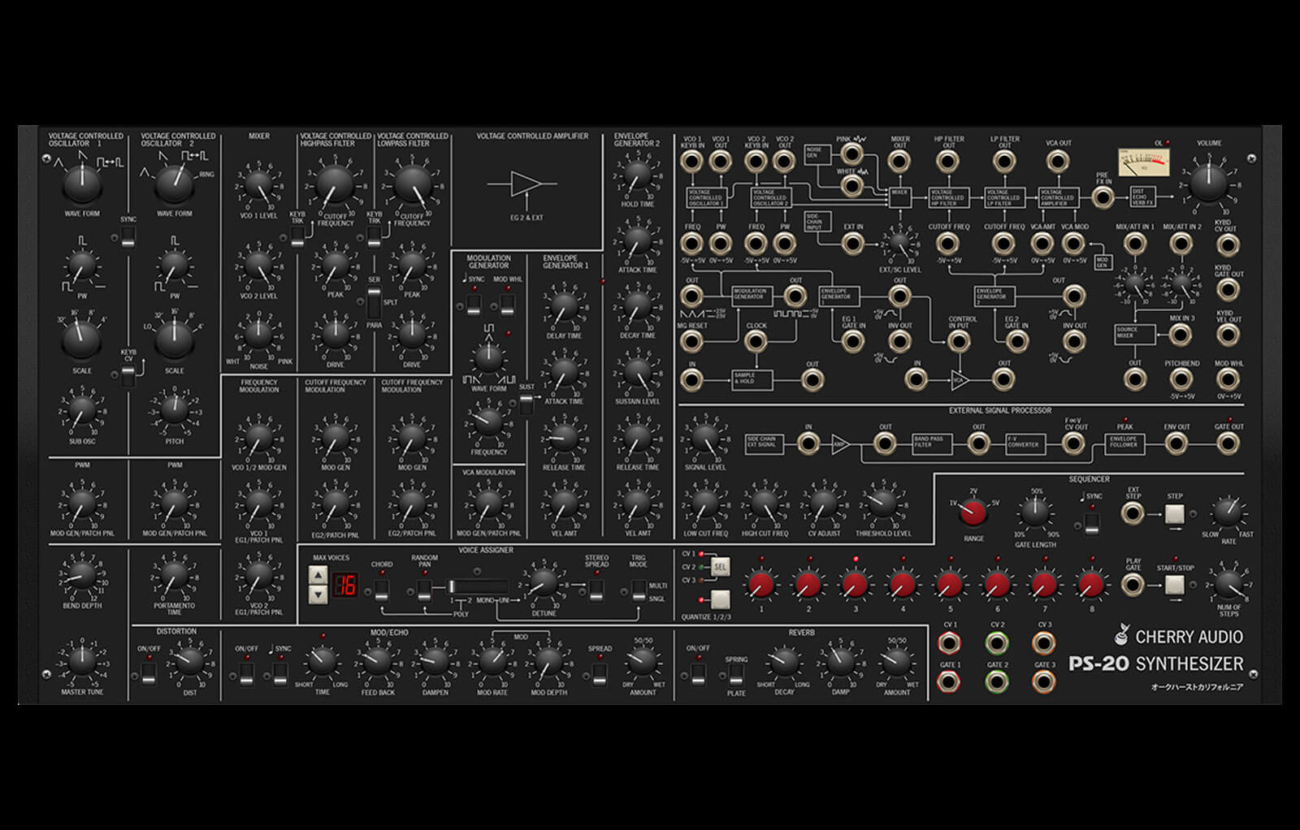Click the MG RESET jack
1300x830 pixels.
(692, 342)
